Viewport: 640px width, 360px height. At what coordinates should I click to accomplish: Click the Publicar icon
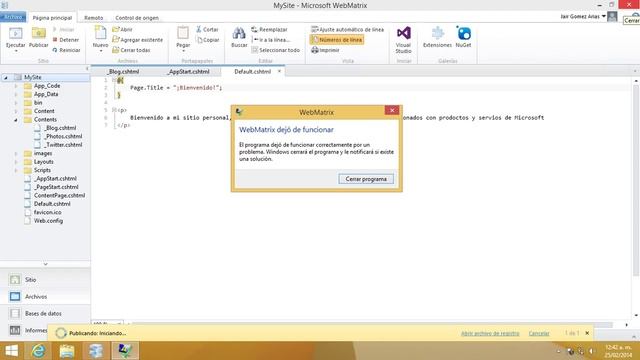(39, 33)
